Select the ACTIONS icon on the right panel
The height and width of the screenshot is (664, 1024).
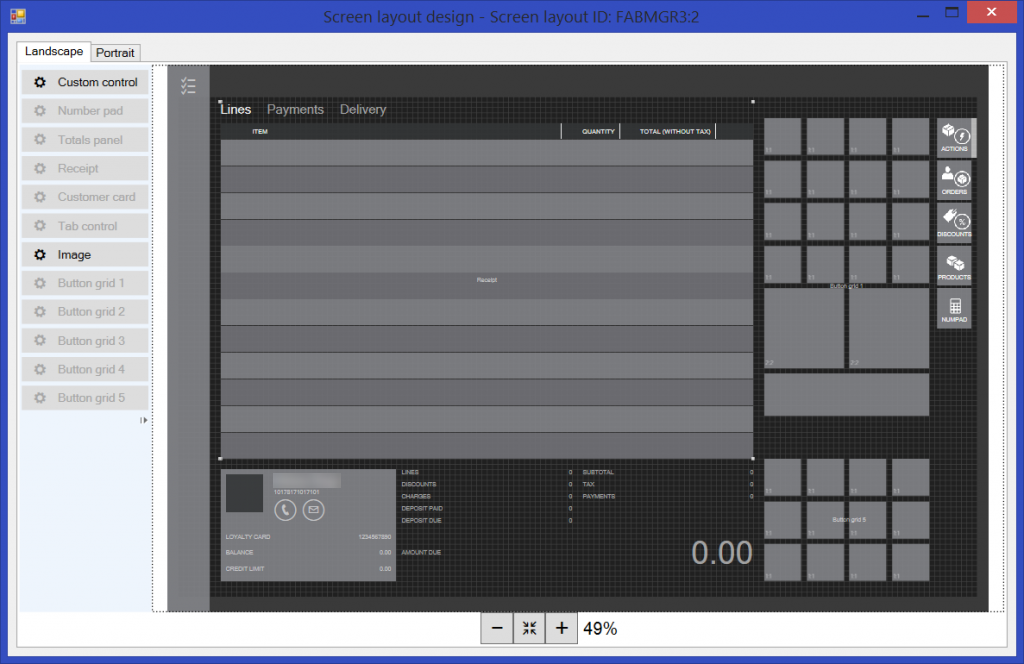coord(954,137)
